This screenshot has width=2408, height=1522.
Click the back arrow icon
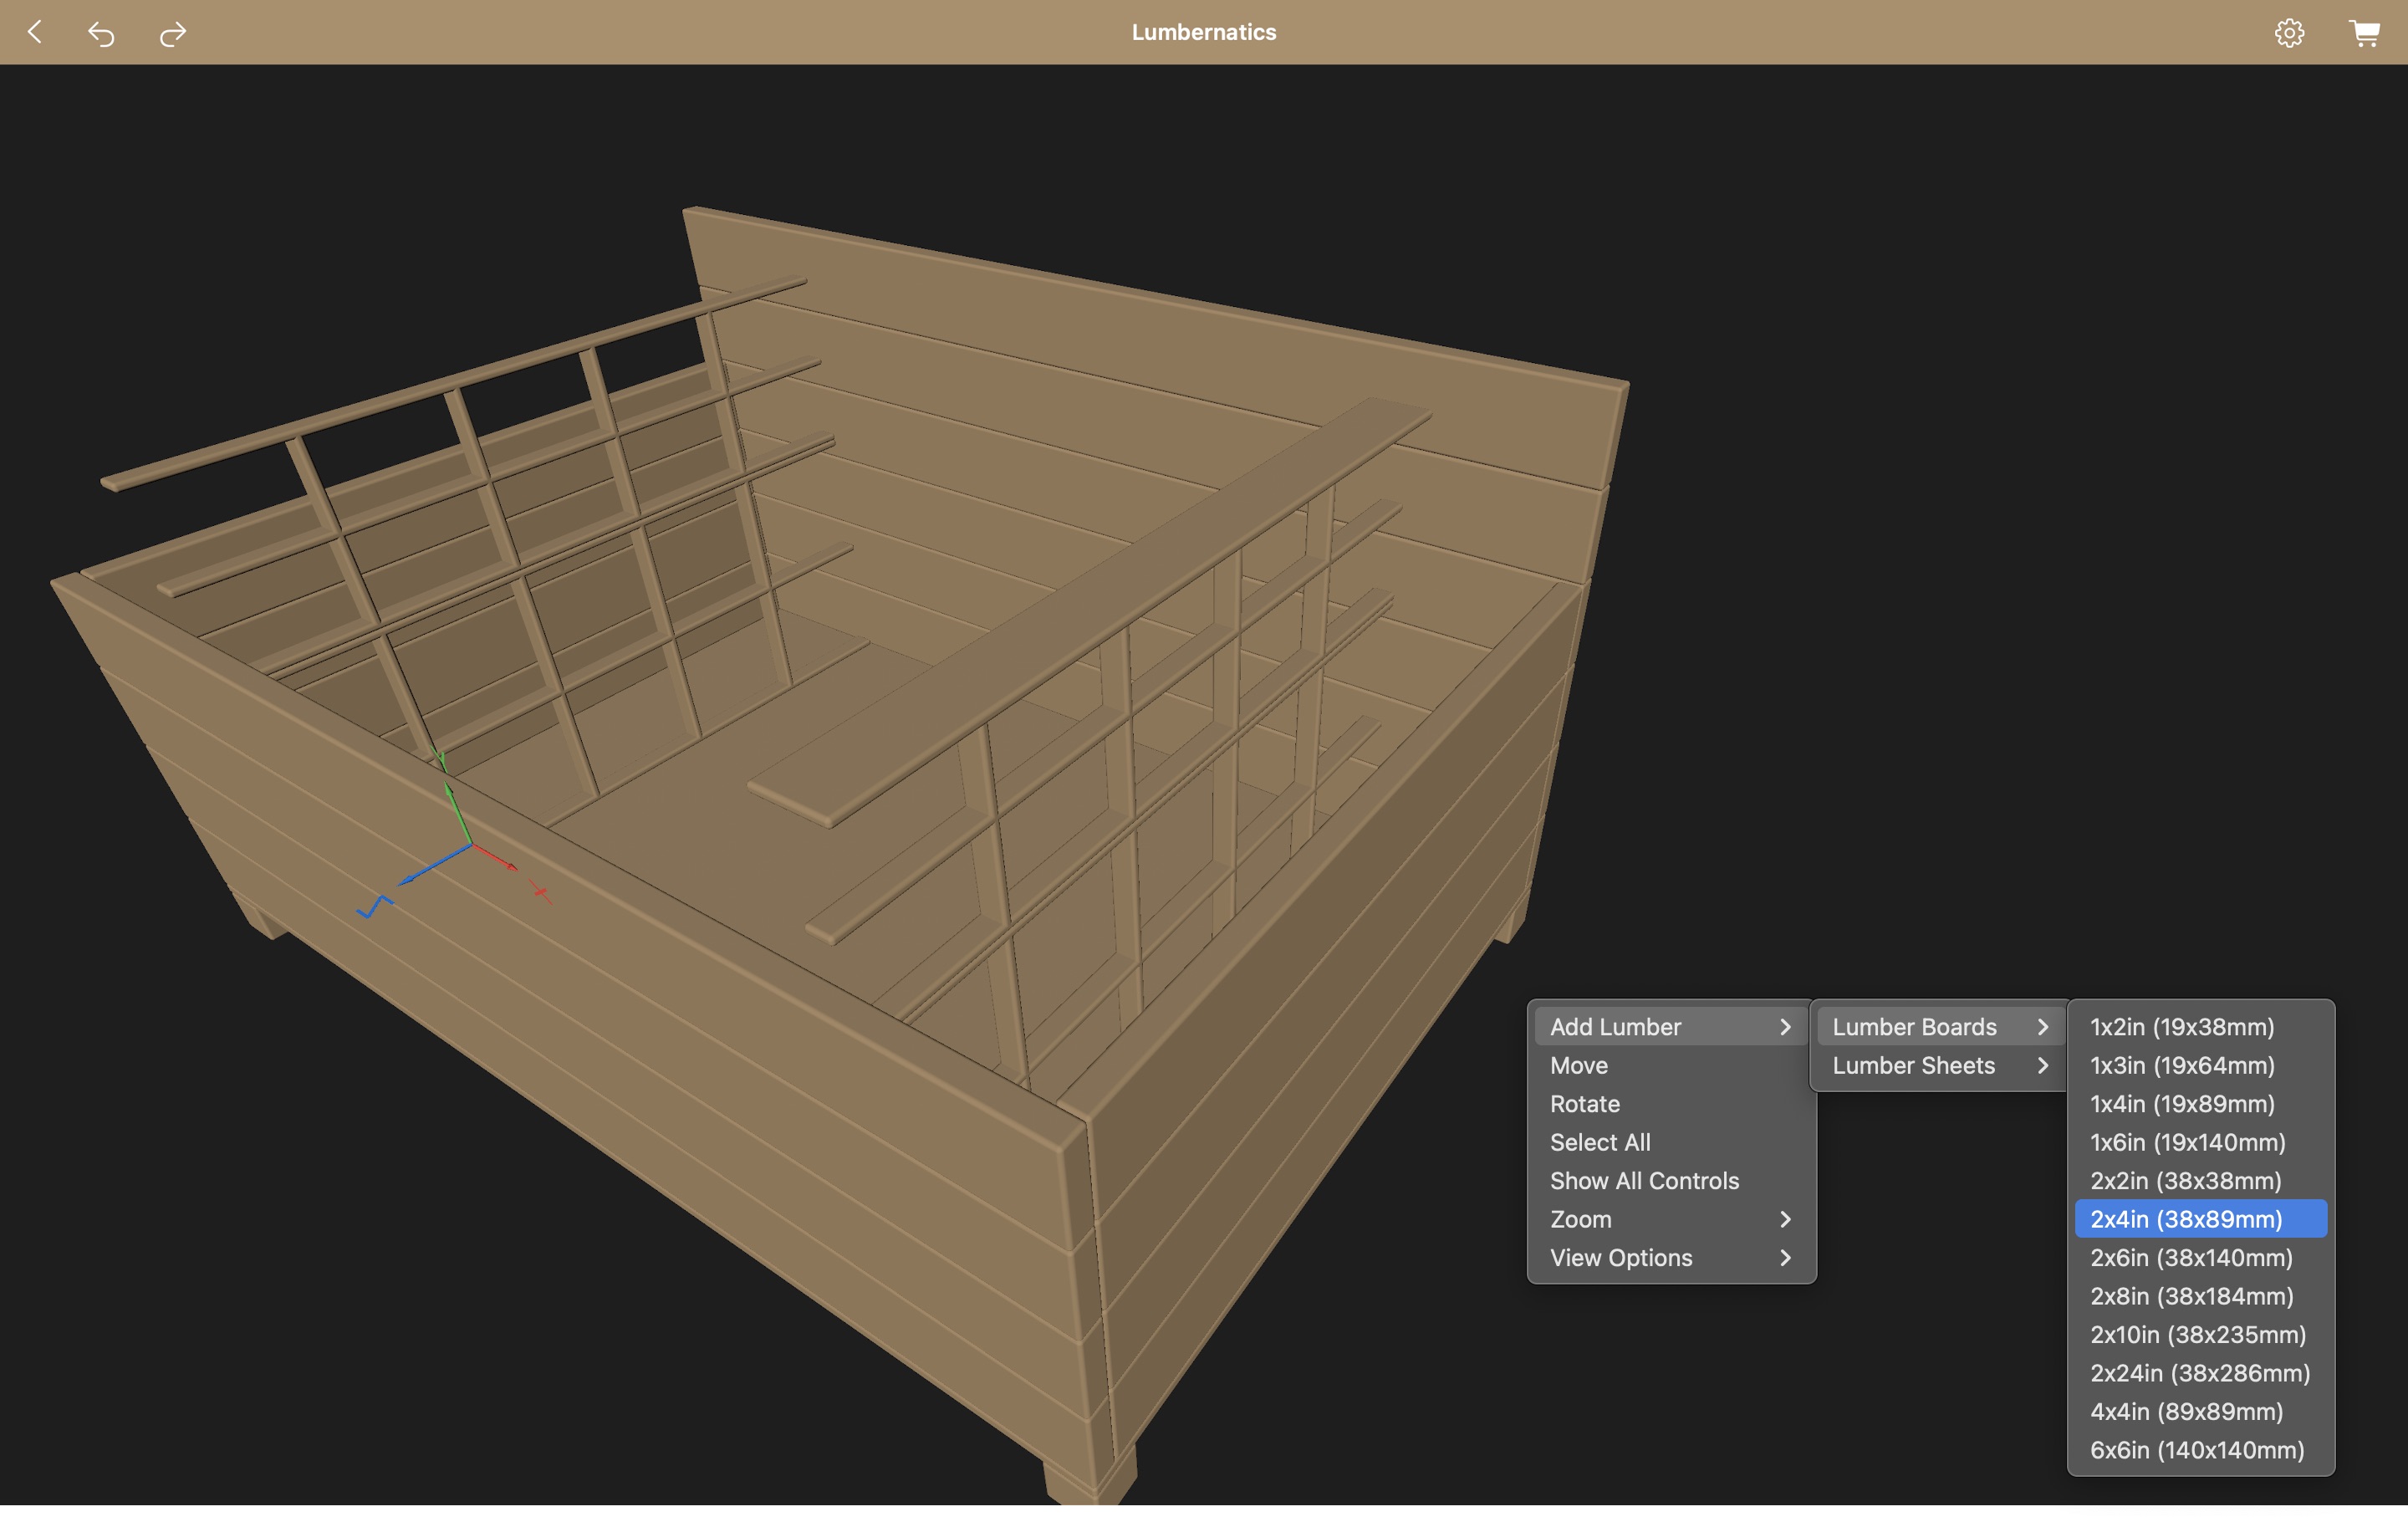coord(35,32)
